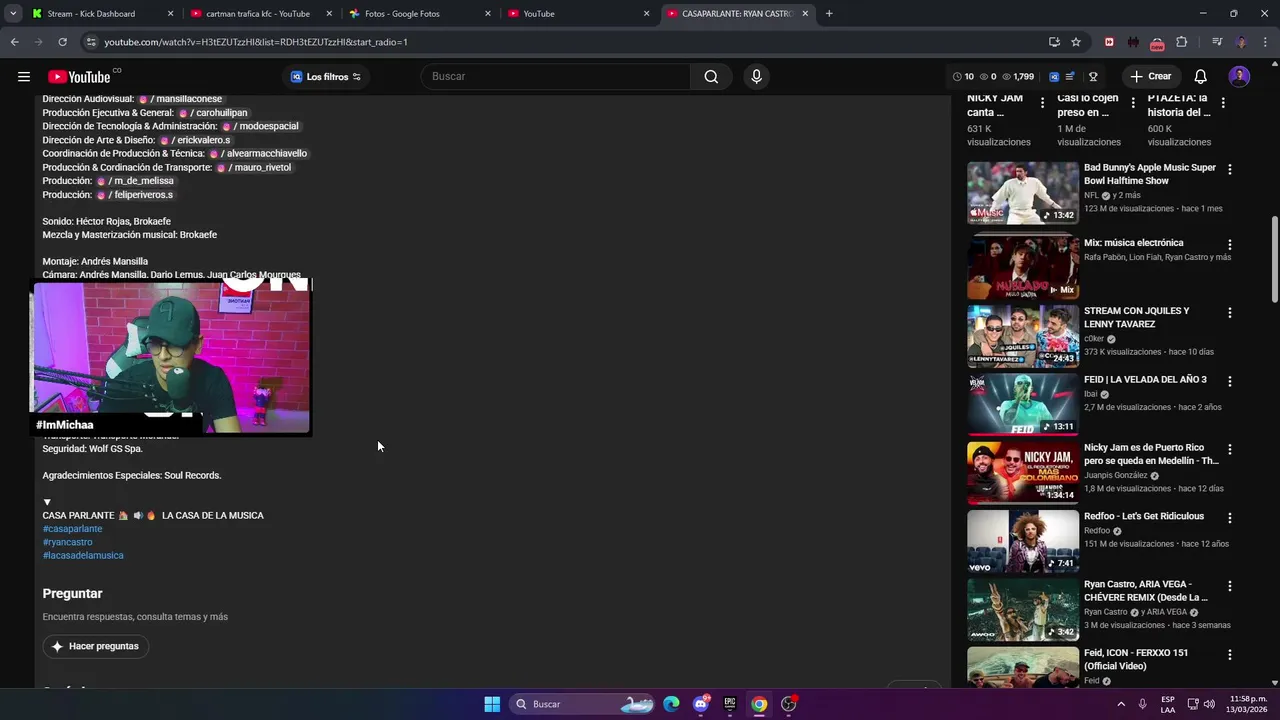Install app icon in the address bar
1280x720 pixels.
click(x=1054, y=42)
